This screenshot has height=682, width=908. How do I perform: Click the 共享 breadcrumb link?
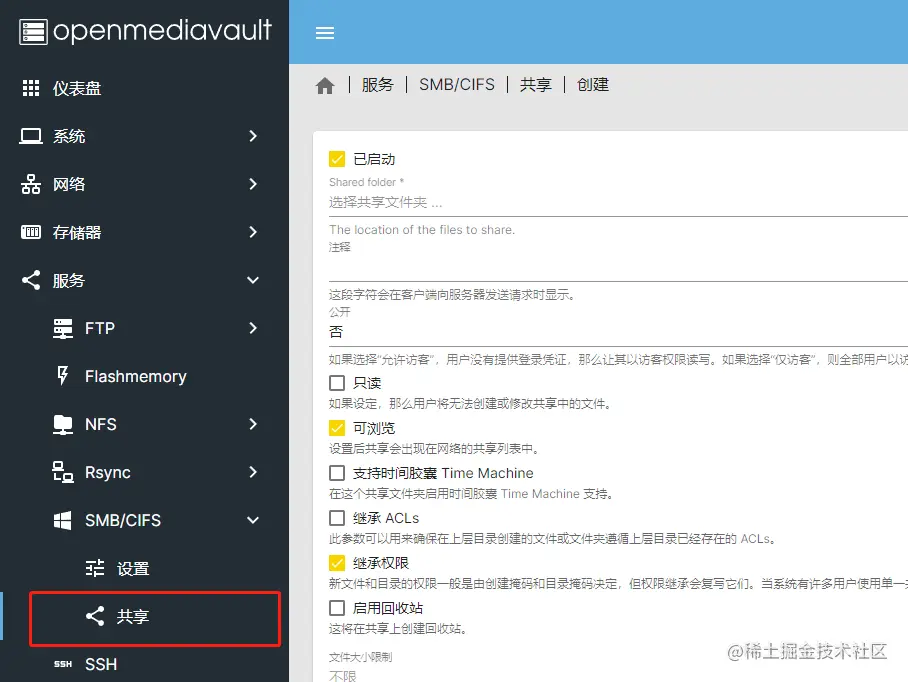[536, 85]
